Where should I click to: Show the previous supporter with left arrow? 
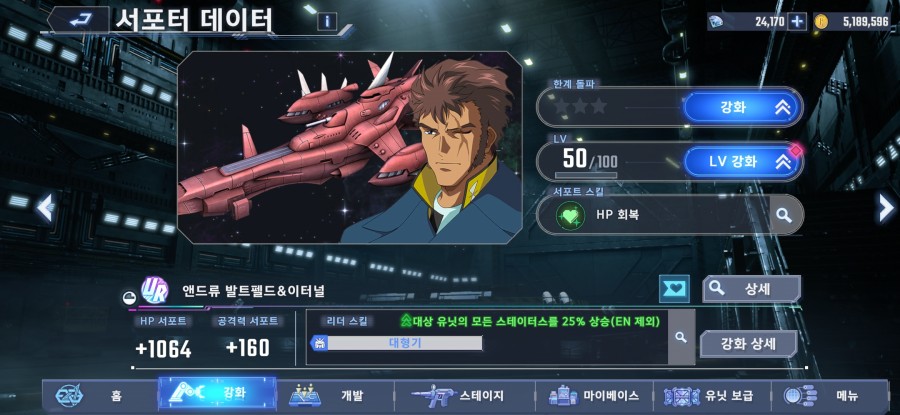tap(46, 207)
